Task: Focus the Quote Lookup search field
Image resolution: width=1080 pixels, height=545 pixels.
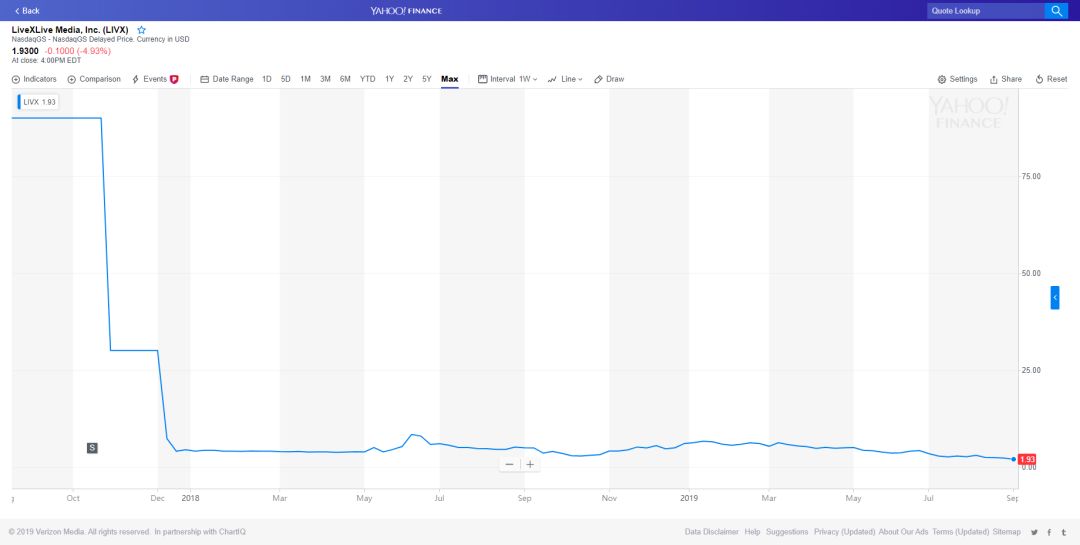Action: 986,10
